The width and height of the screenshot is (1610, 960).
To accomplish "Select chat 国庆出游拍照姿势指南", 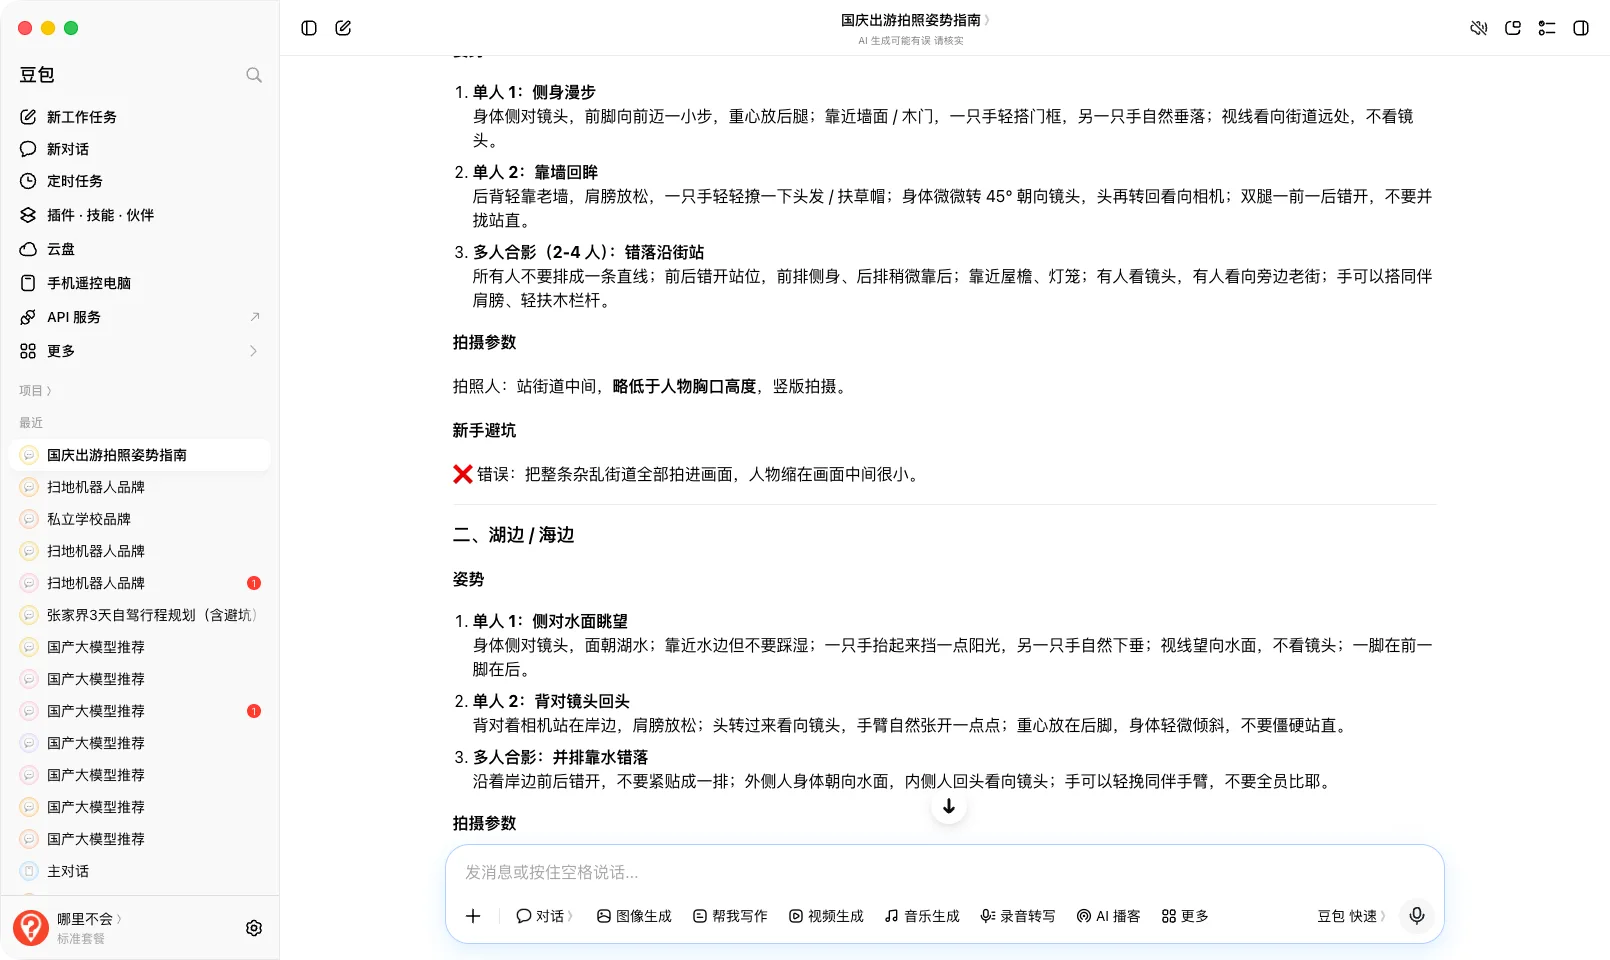I will tap(139, 455).
